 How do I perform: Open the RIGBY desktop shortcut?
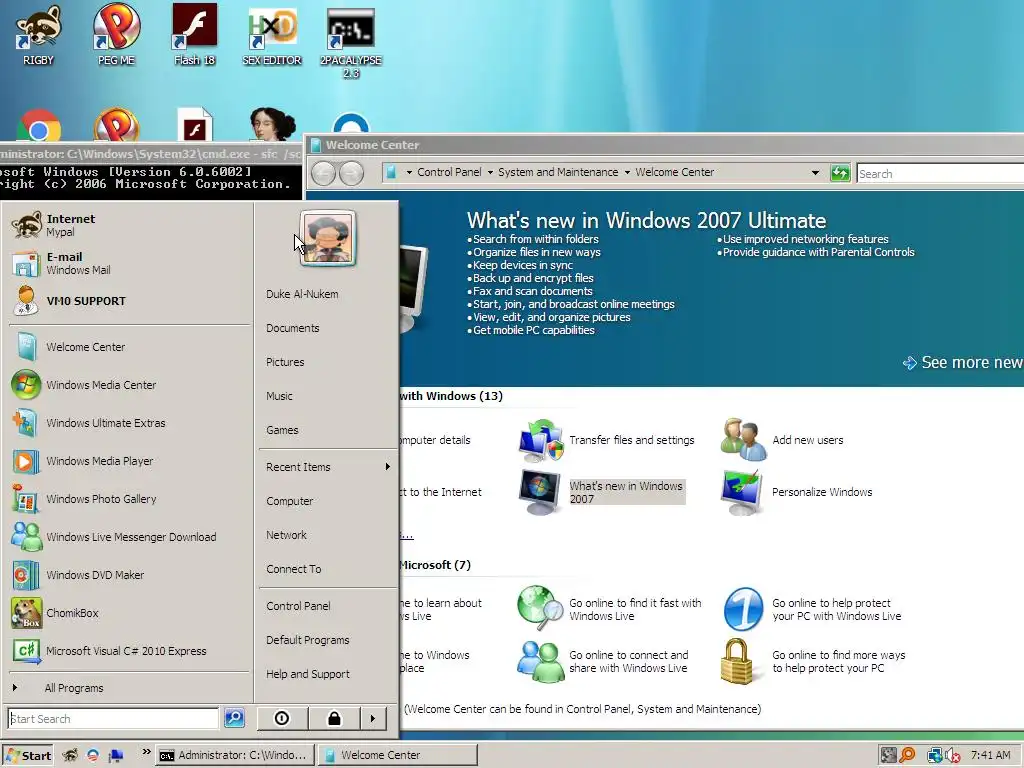point(39,36)
